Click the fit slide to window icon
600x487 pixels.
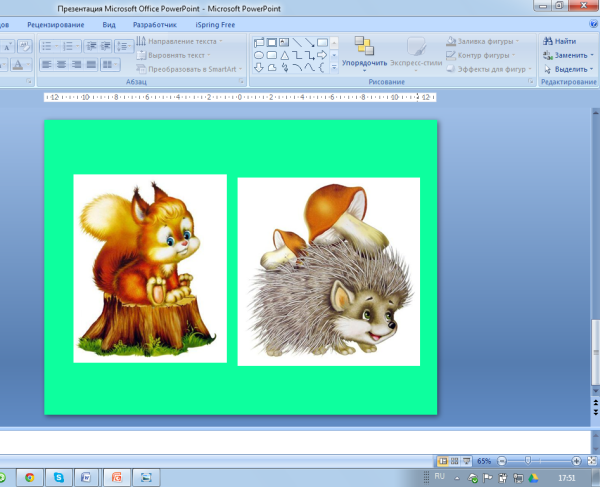click(591, 461)
